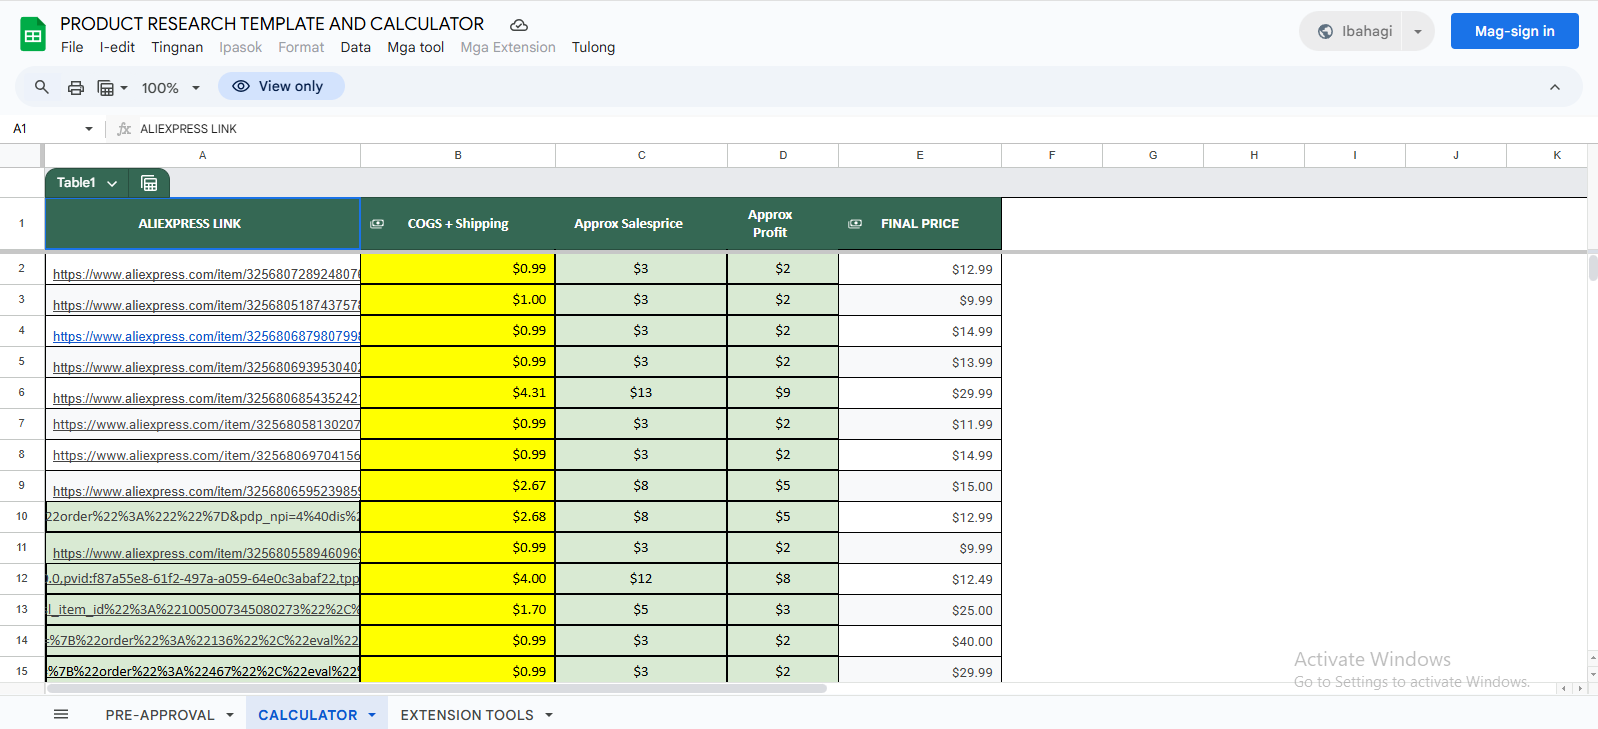This screenshot has width=1598, height=729.
Task: Open the AliExpress link in row 6
Action: pos(206,398)
